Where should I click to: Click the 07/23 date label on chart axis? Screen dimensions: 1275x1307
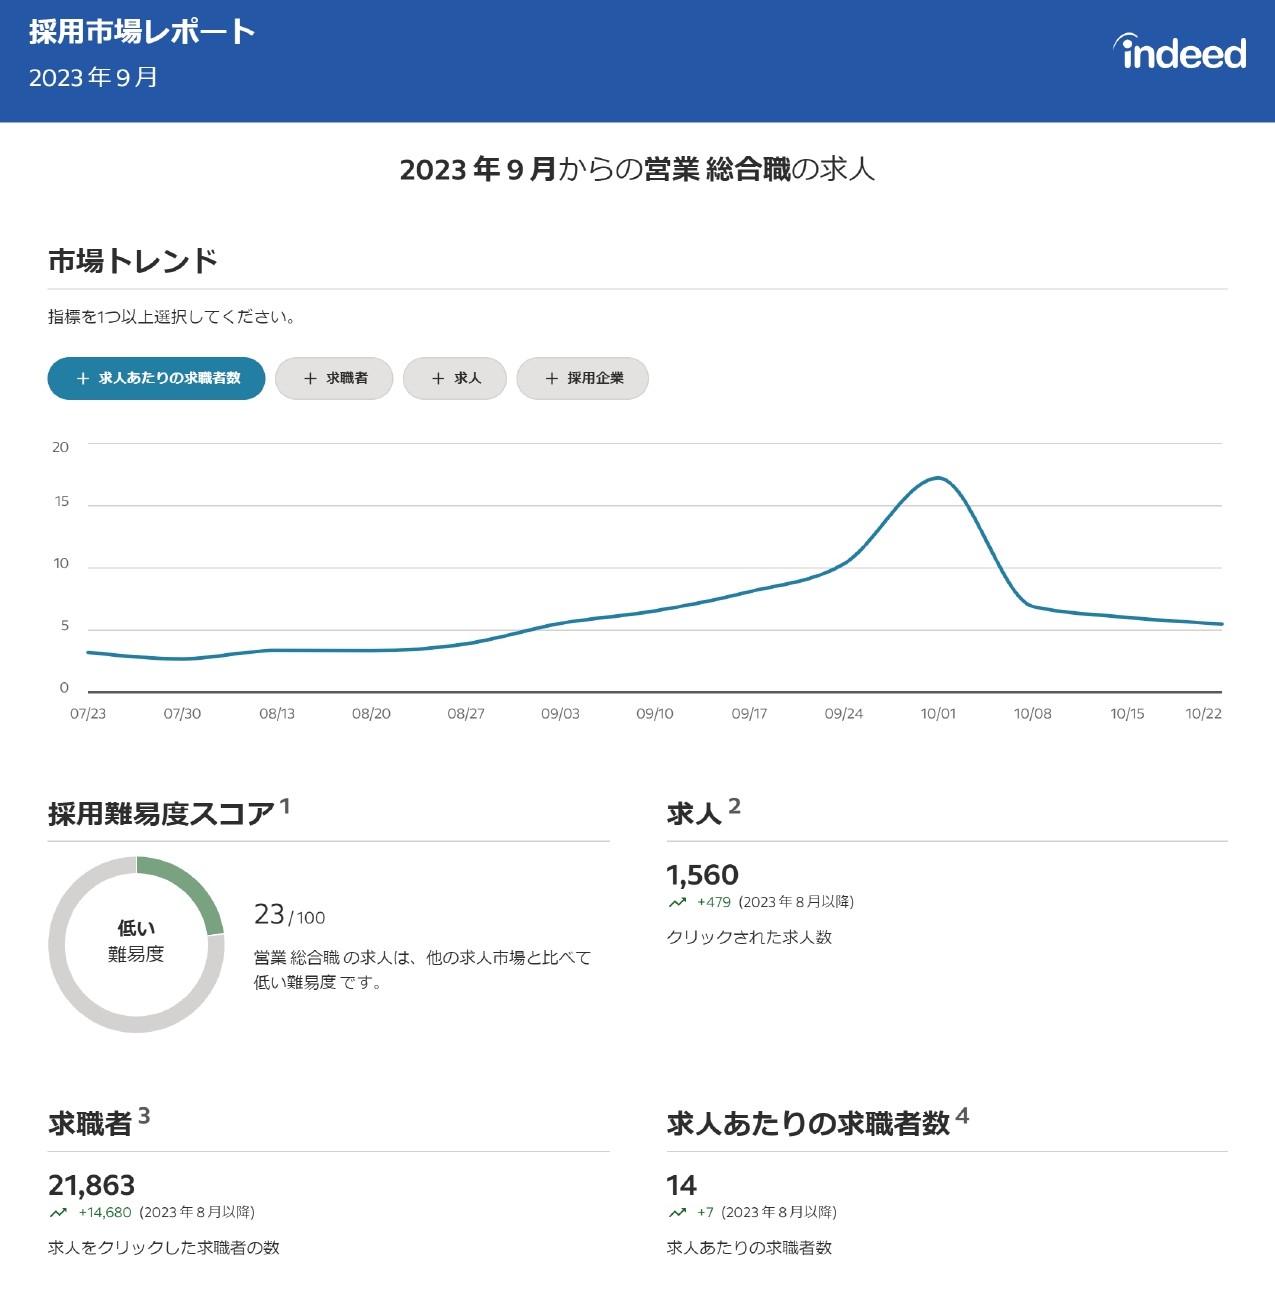point(88,714)
